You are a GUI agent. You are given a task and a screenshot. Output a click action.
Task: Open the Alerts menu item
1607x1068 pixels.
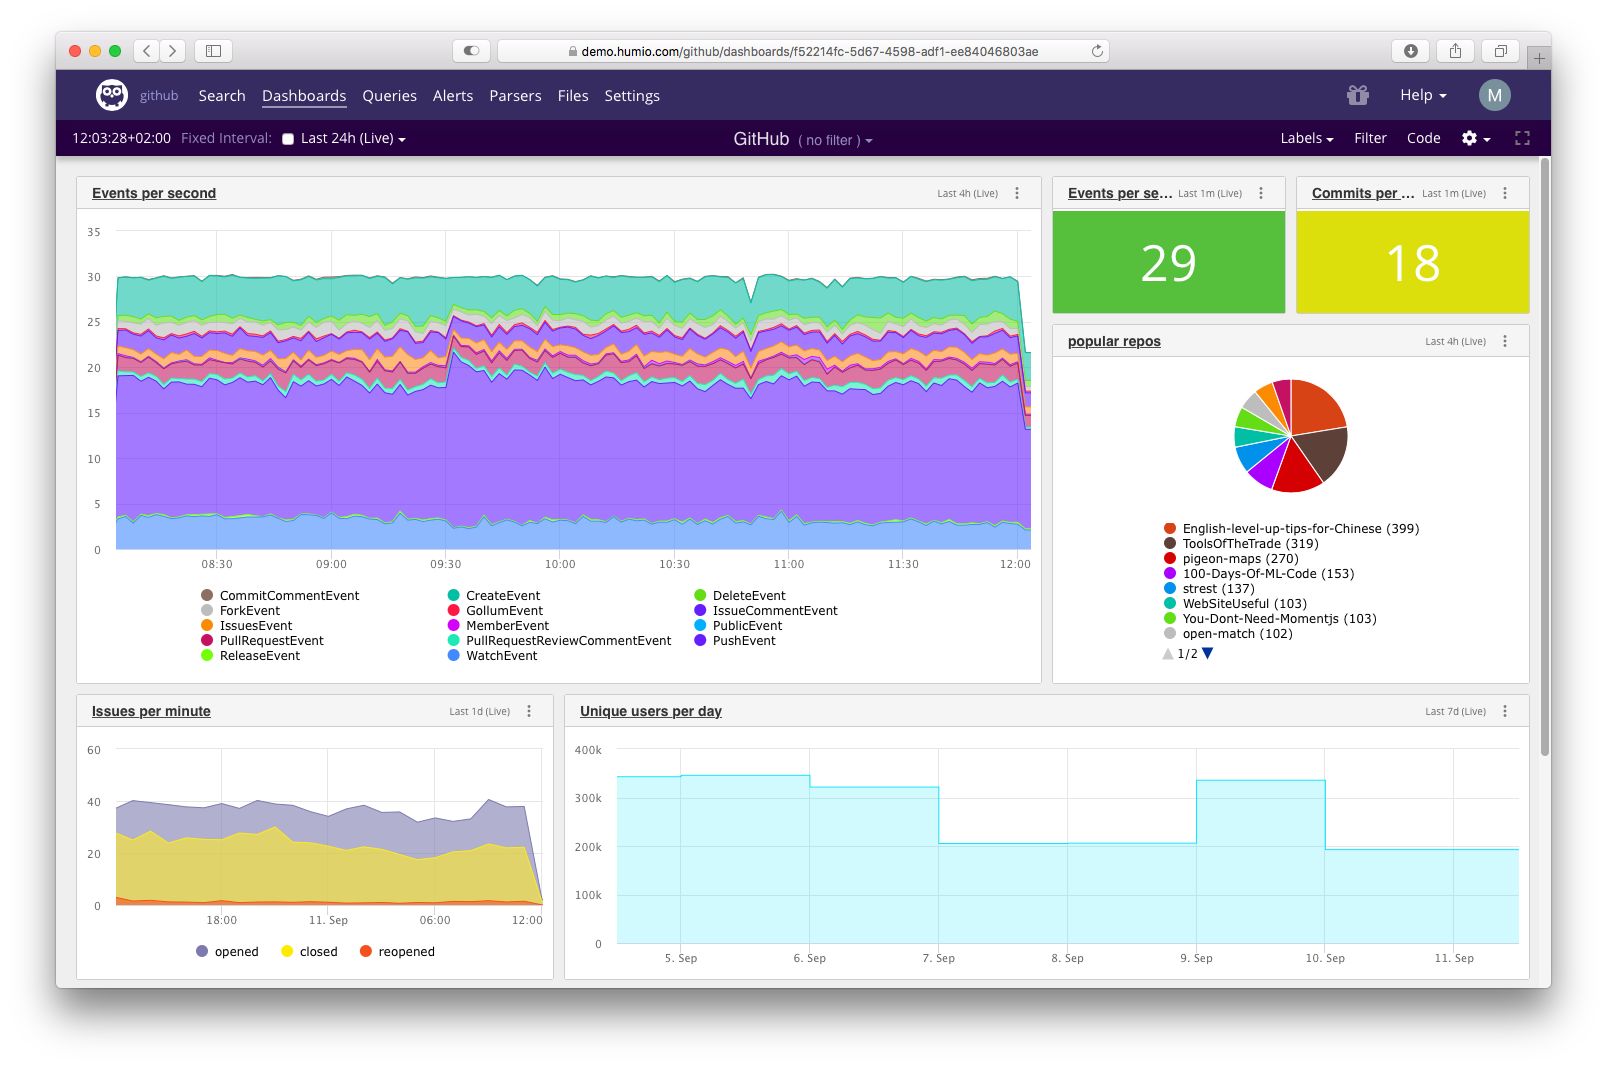(x=452, y=95)
